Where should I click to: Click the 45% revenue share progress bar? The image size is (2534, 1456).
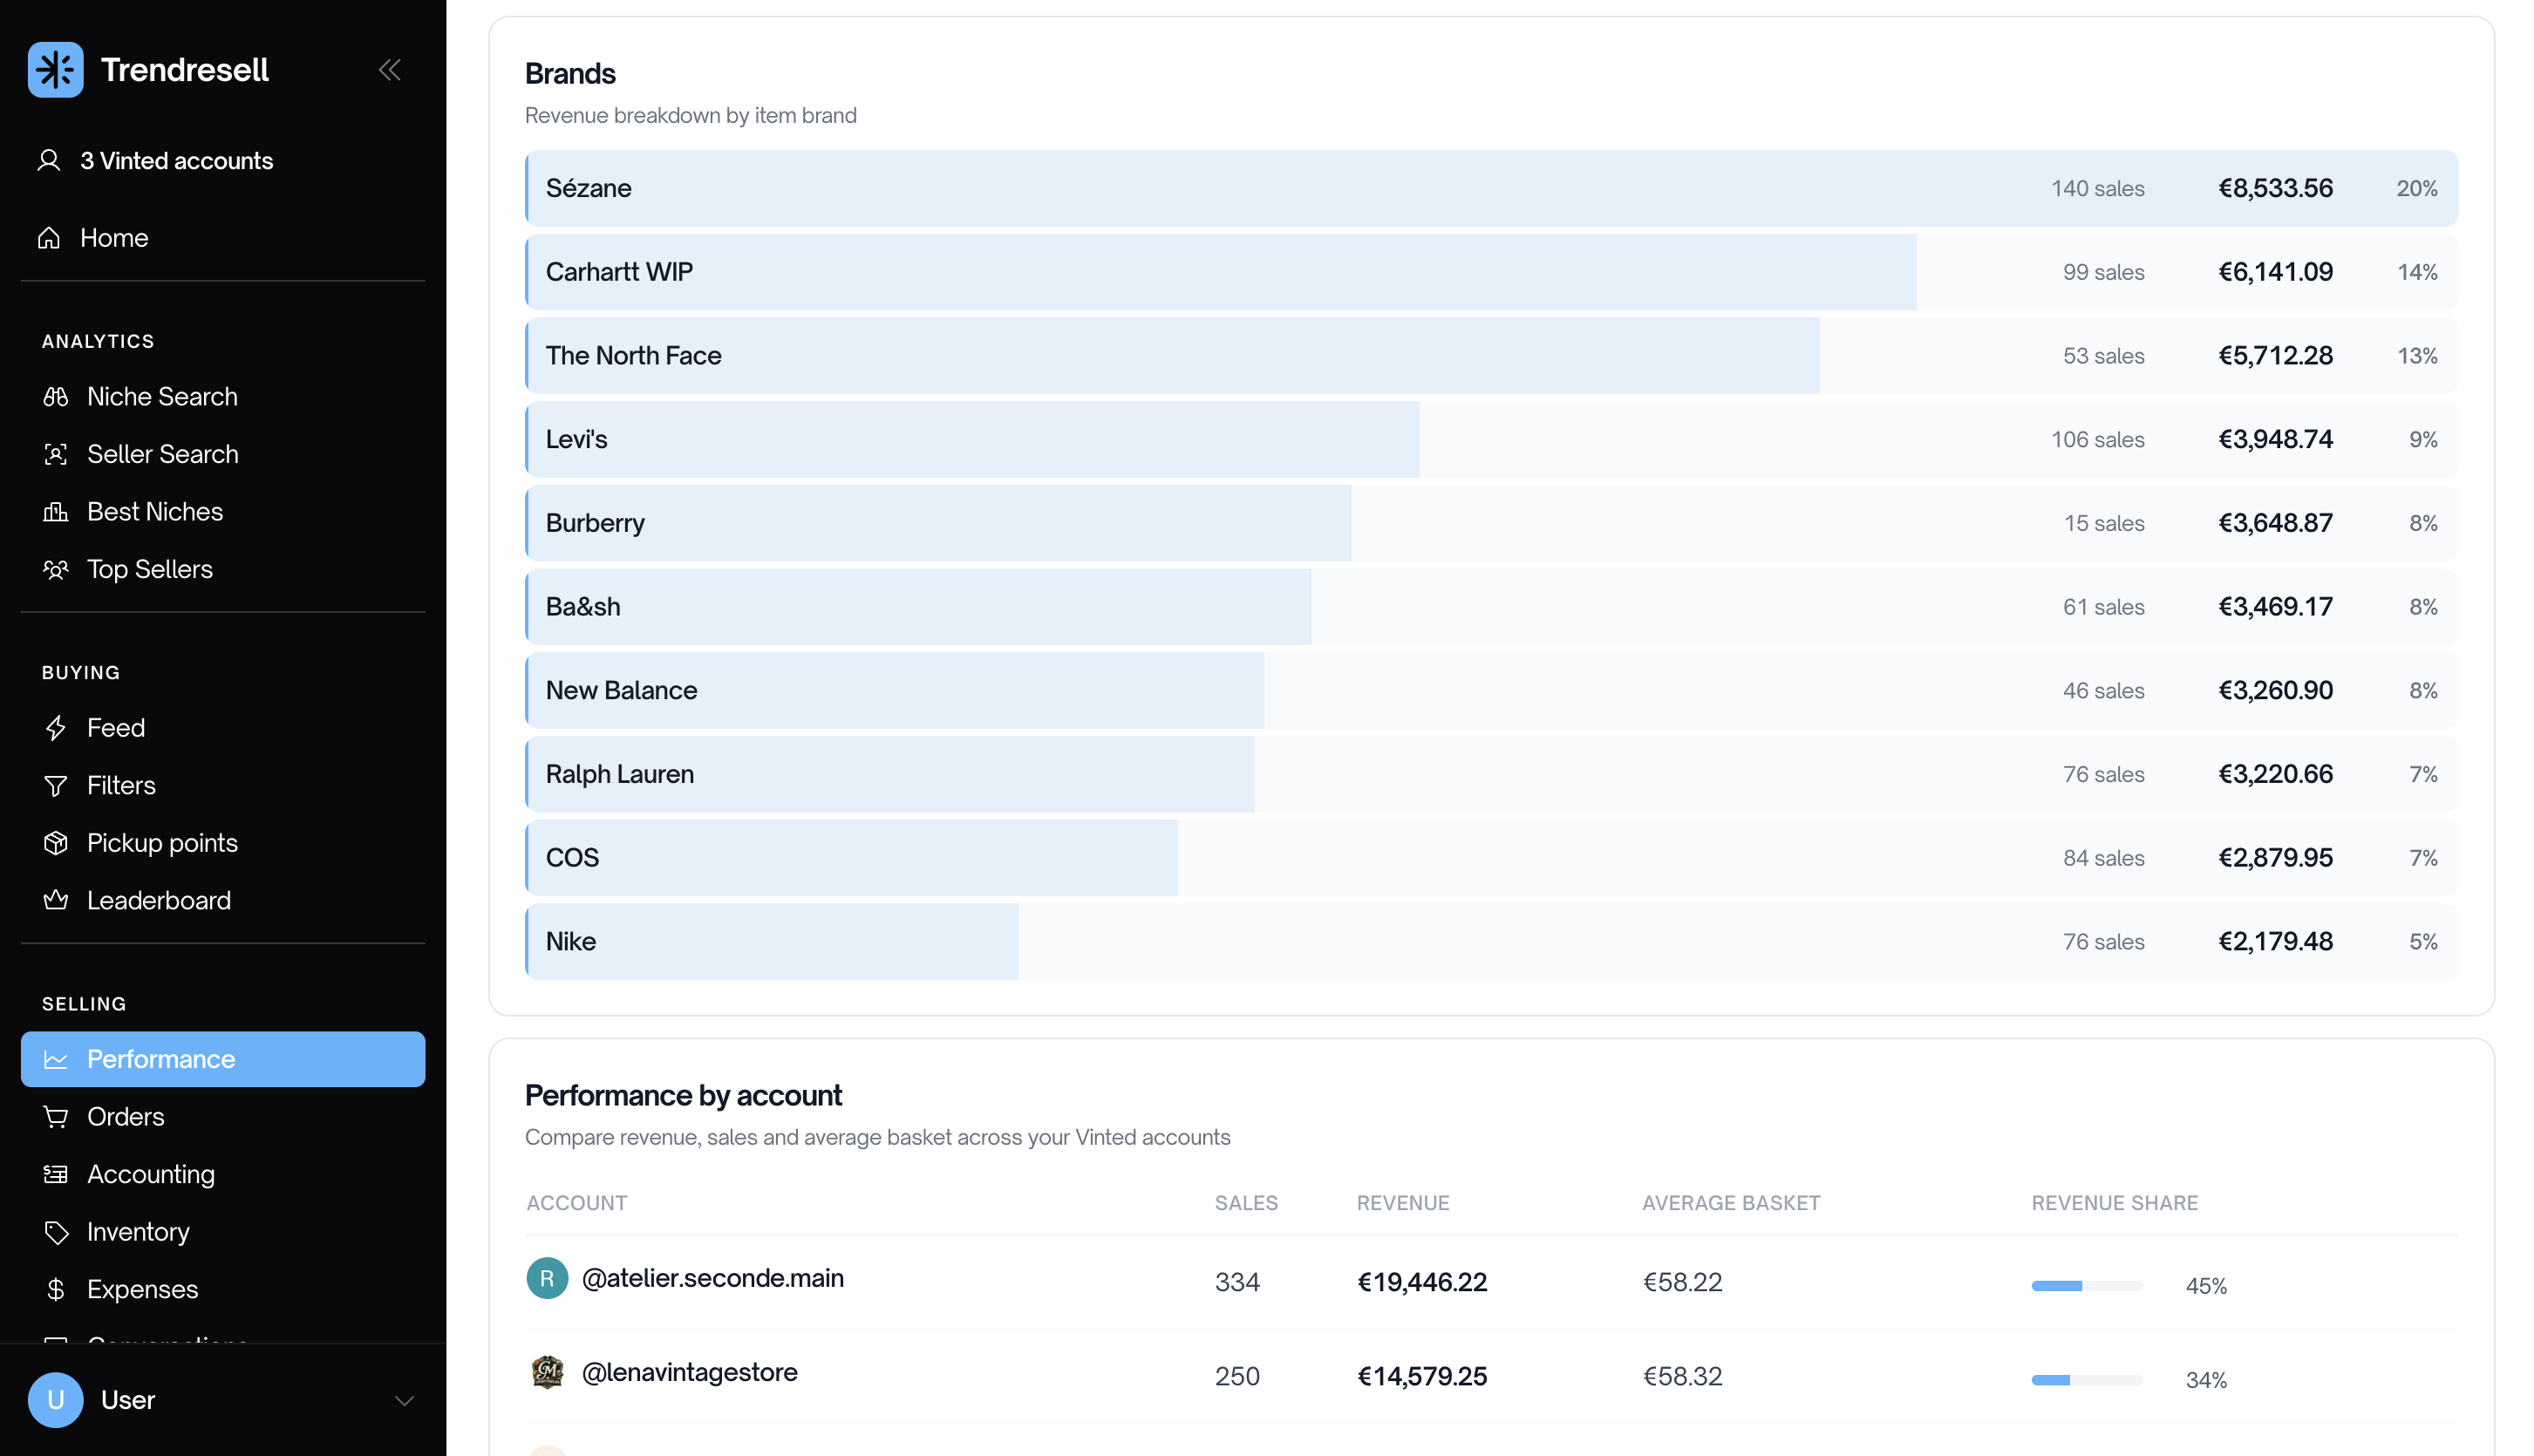(x=2086, y=1286)
